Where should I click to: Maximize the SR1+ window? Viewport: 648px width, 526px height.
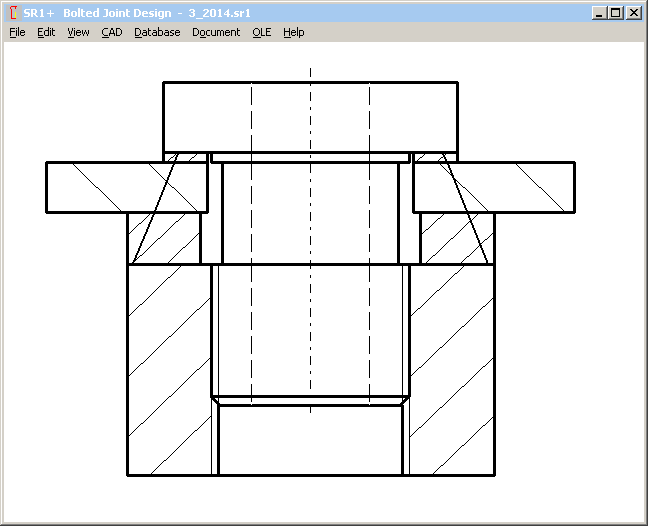pyautogui.click(x=615, y=13)
